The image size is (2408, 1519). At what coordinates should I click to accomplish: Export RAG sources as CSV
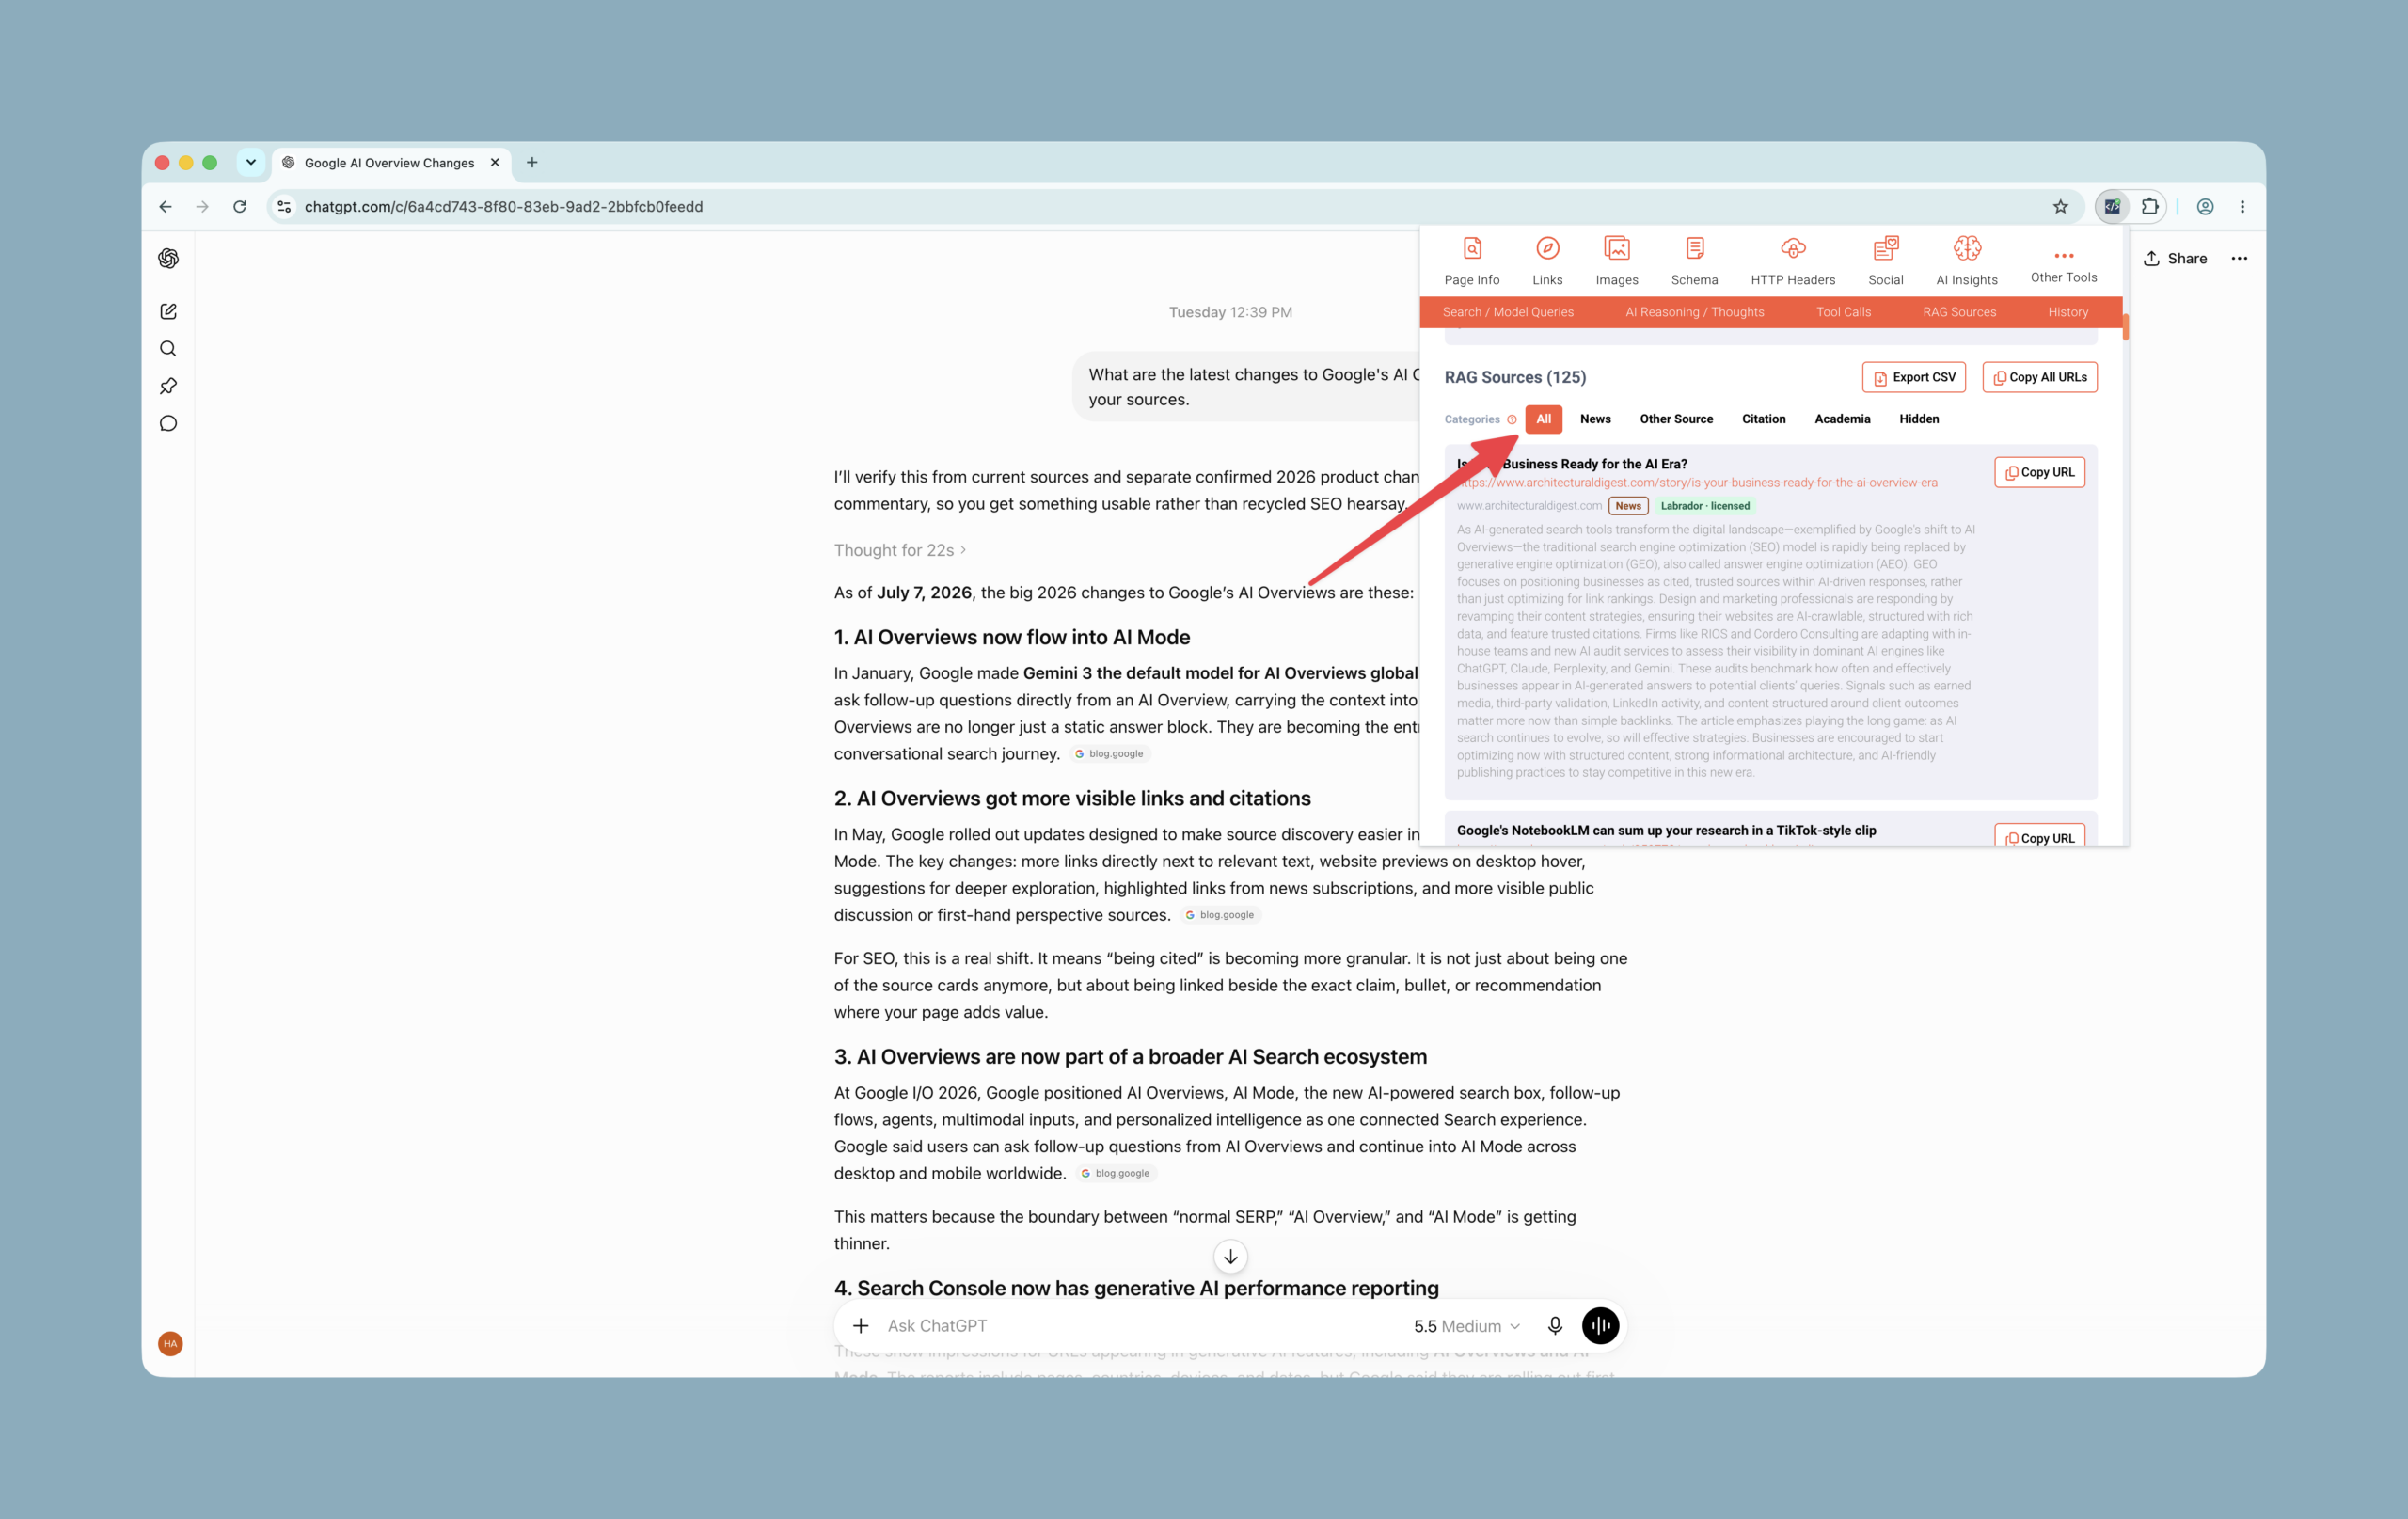(x=1913, y=377)
